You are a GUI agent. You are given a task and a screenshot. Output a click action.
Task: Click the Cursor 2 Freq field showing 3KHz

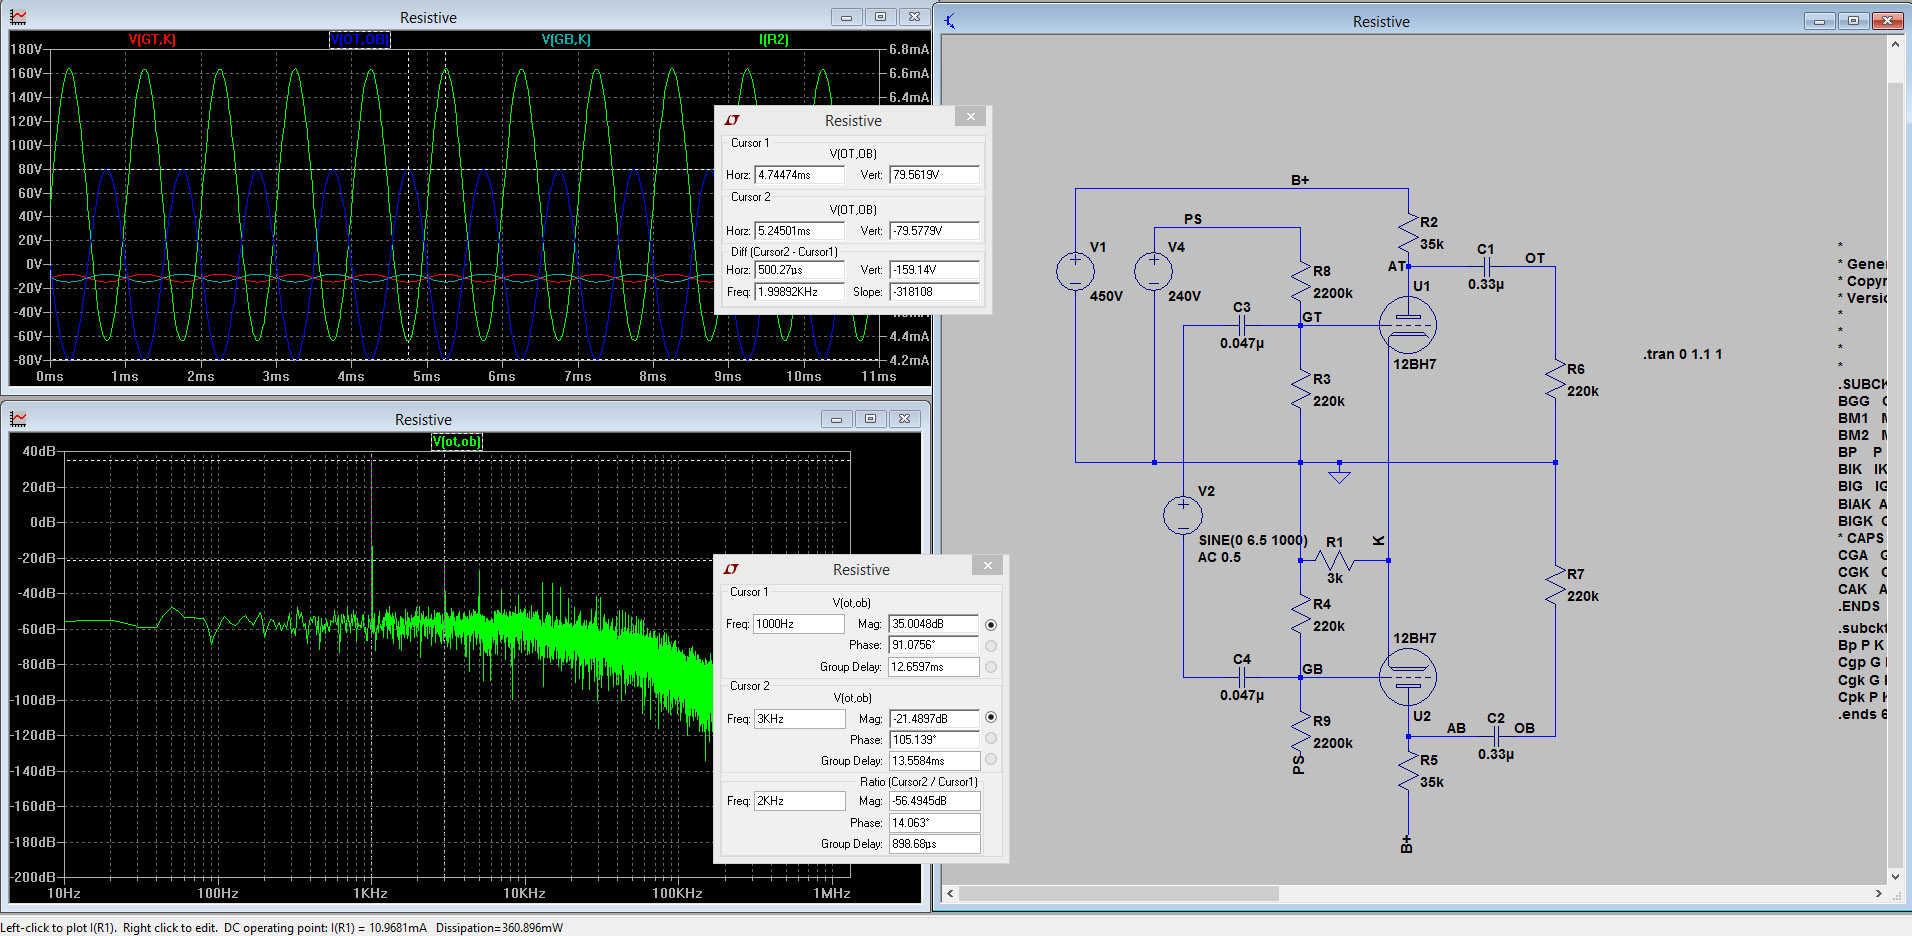click(x=798, y=719)
